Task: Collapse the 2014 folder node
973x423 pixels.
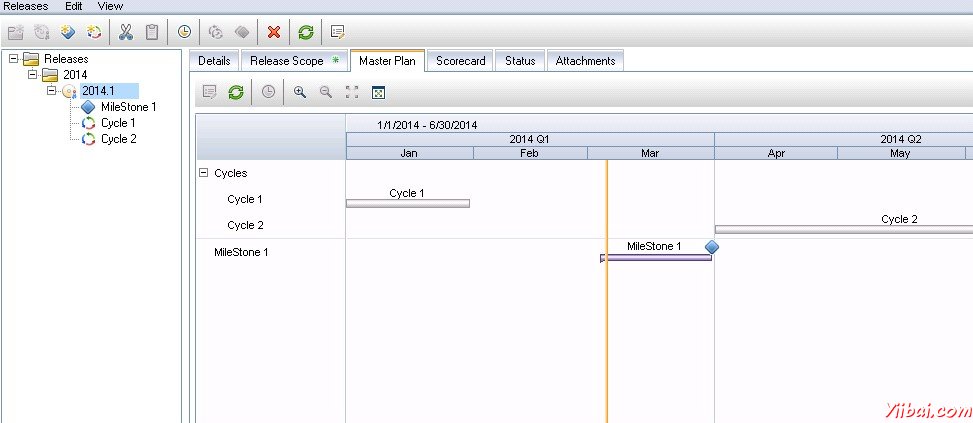Action: tap(32, 75)
